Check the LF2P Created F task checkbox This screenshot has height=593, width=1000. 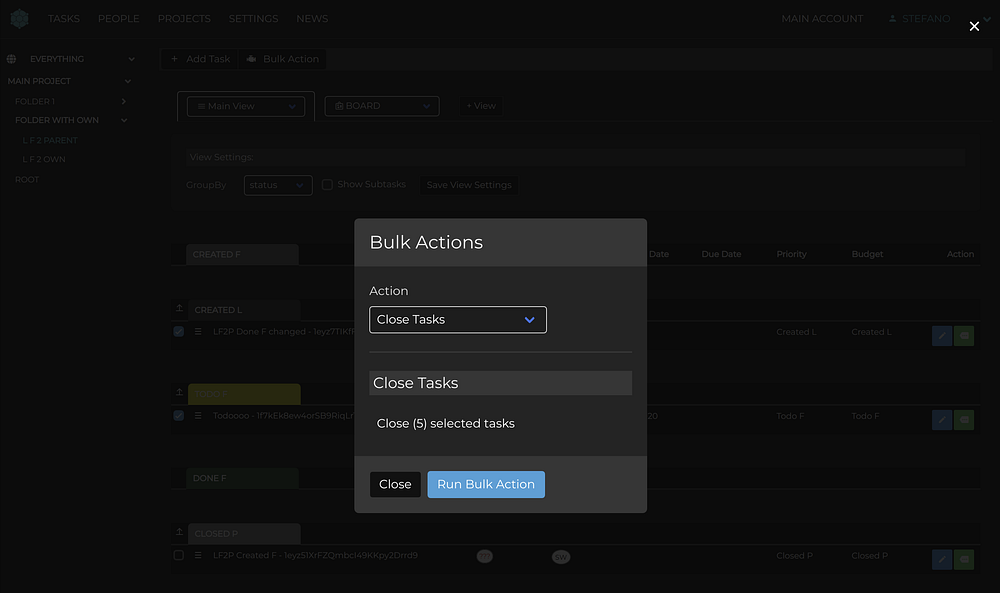[x=179, y=555]
